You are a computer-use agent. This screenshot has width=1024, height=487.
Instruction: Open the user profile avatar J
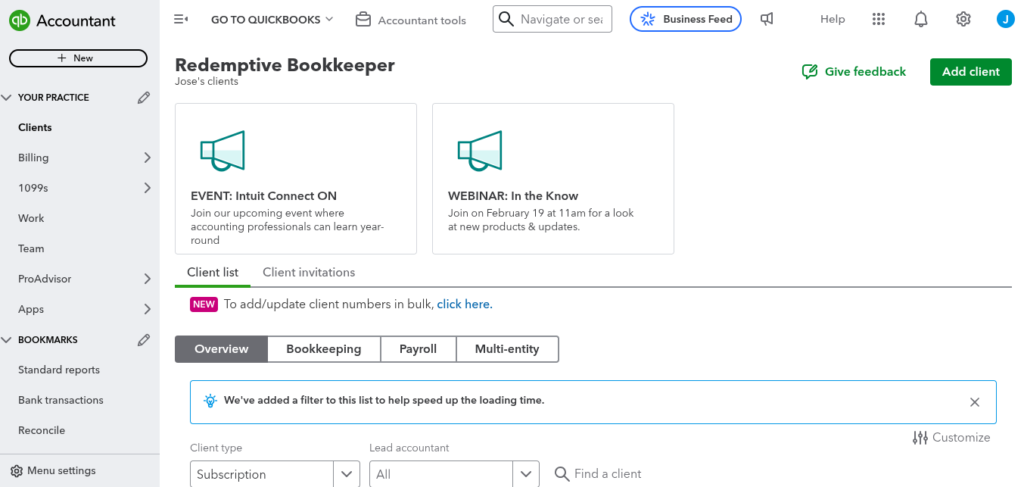click(1005, 20)
